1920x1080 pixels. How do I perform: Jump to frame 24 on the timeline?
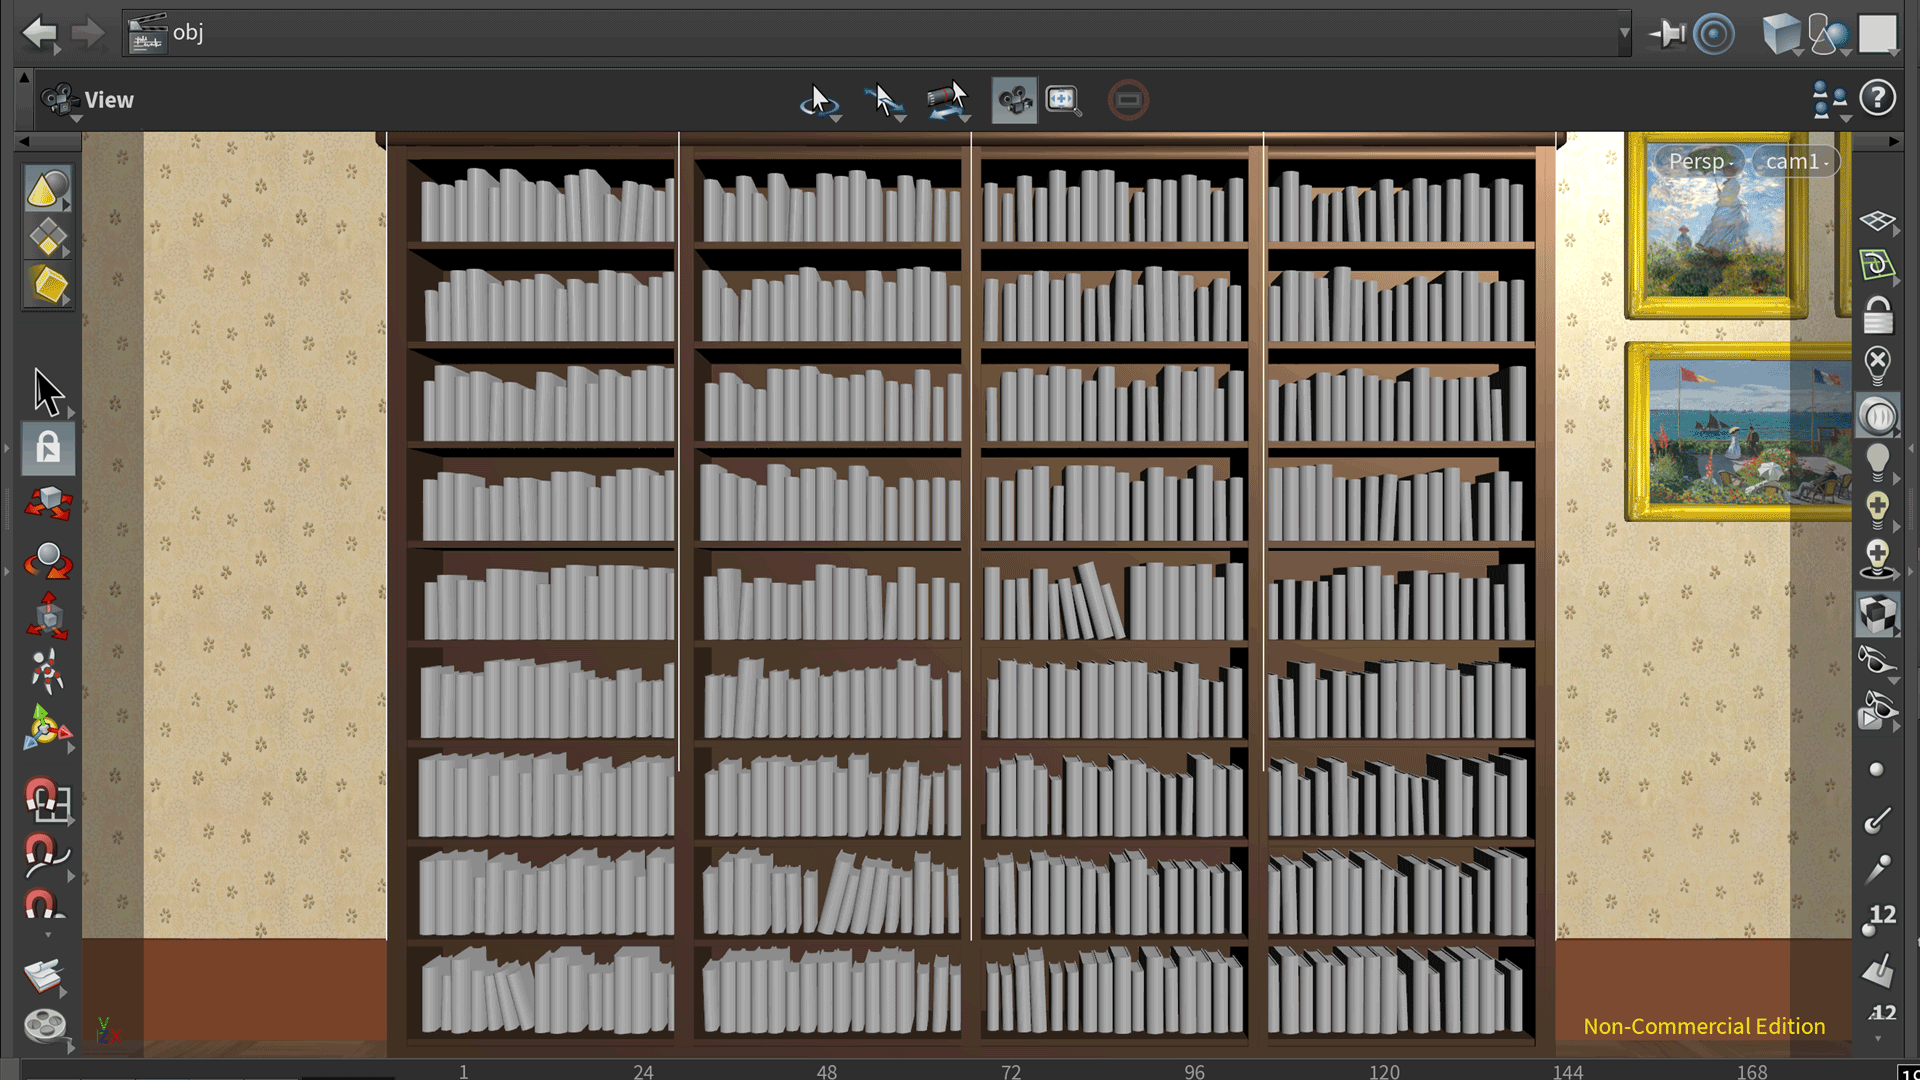(x=643, y=1071)
